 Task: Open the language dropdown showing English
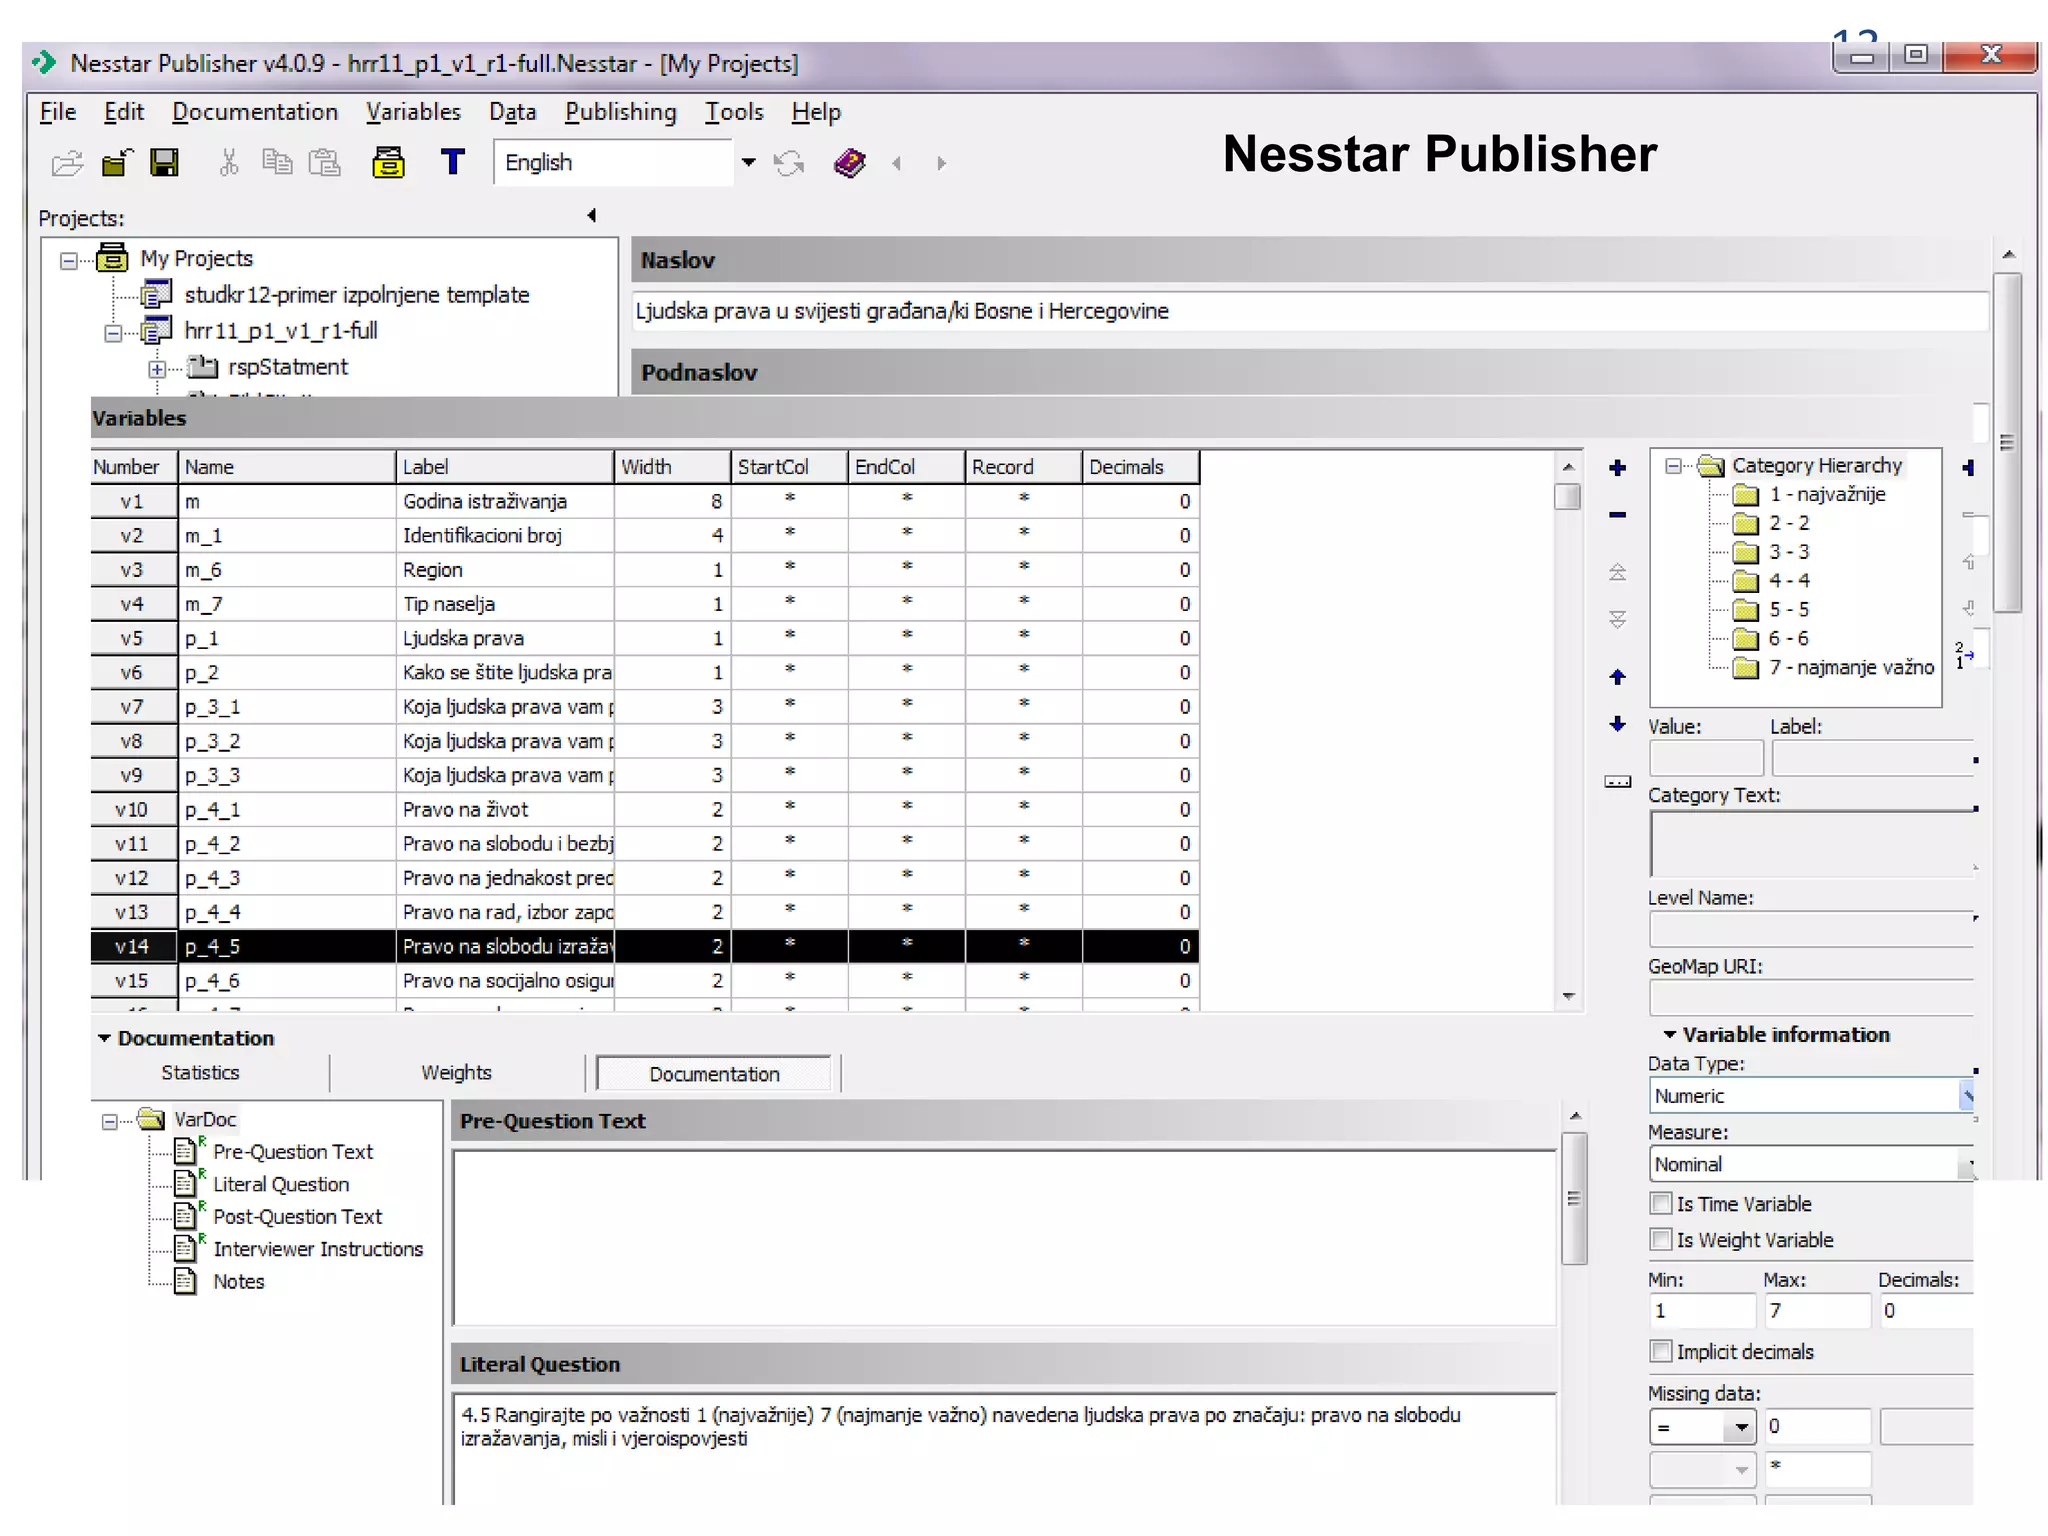pyautogui.click(x=748, y=162)
